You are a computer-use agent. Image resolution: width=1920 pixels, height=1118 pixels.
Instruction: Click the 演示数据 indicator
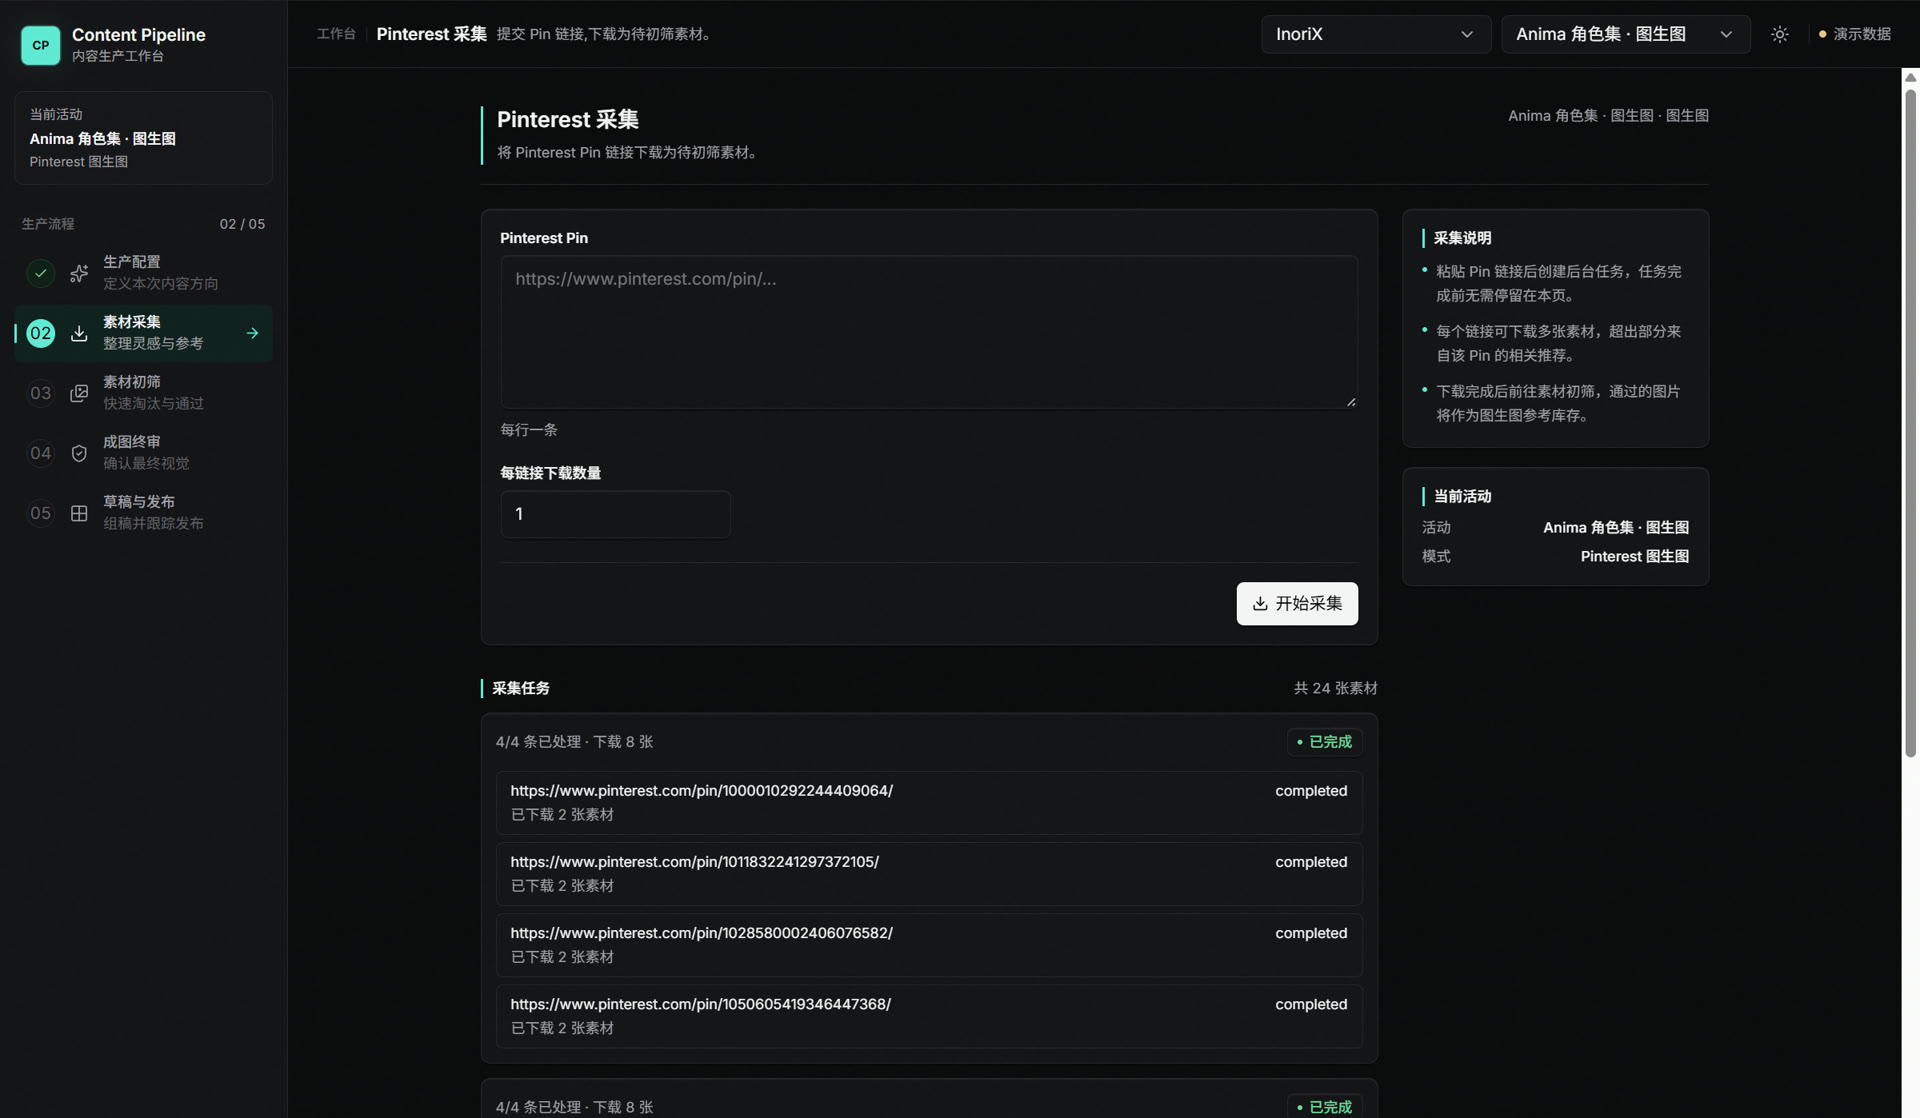click(1855, 34)
